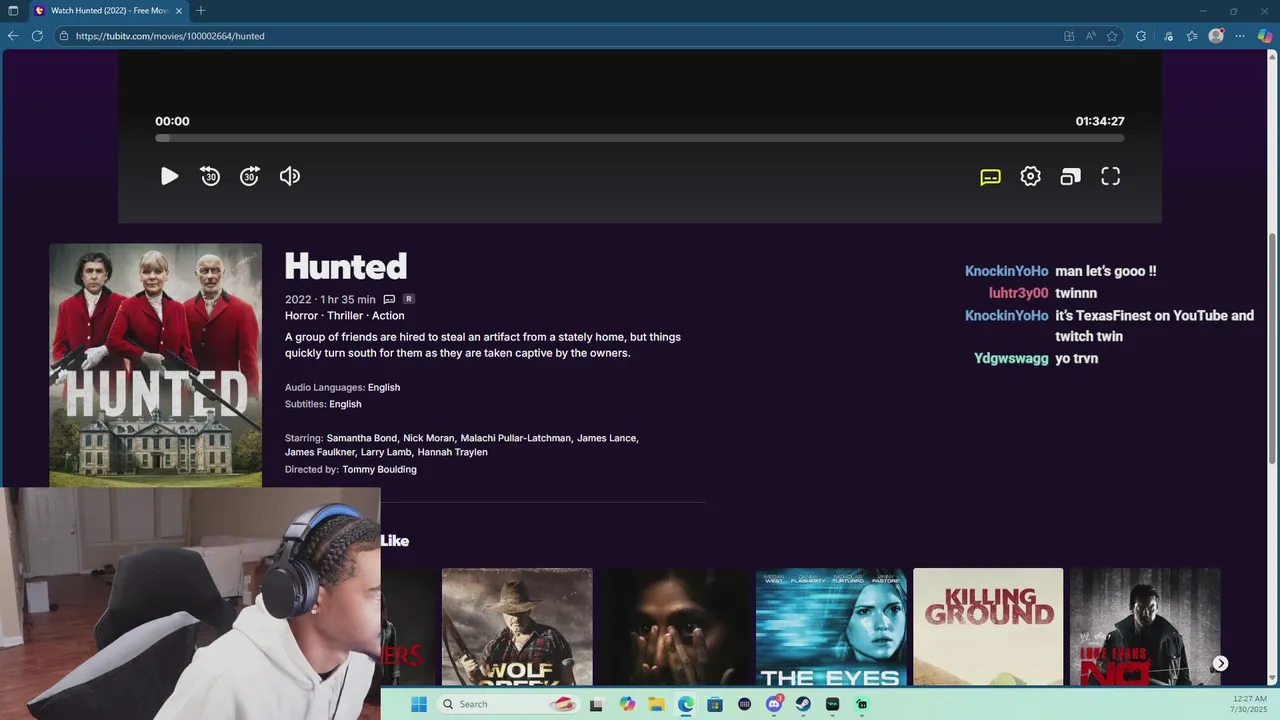This screenshot has height=720, width=1280.
Task: Open Steam from the taskbar
Action: click(x=803, y=704)
